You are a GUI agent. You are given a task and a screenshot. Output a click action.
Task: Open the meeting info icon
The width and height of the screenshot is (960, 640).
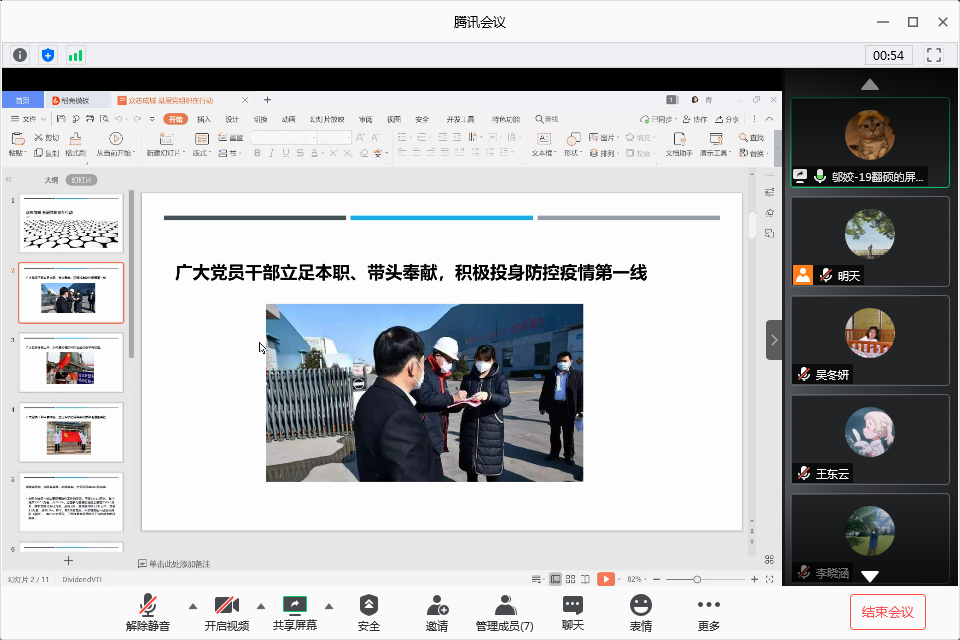(20, 55)
